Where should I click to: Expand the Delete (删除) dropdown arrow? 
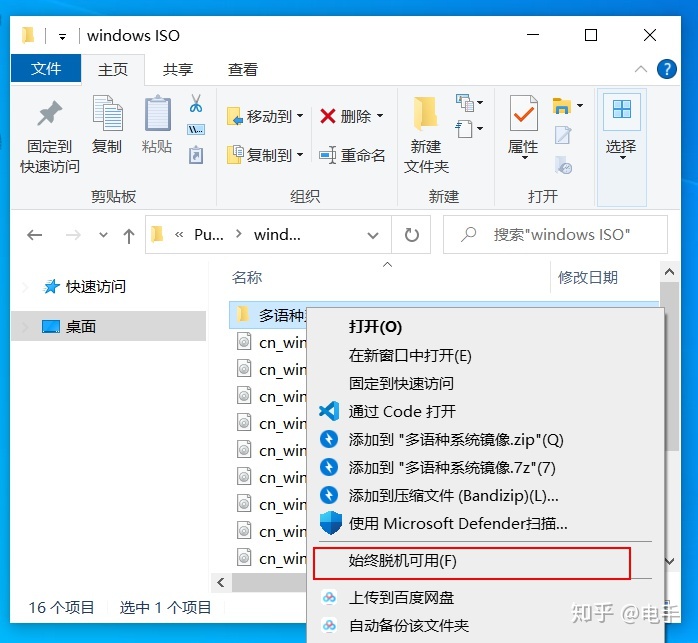pos(380,116)
